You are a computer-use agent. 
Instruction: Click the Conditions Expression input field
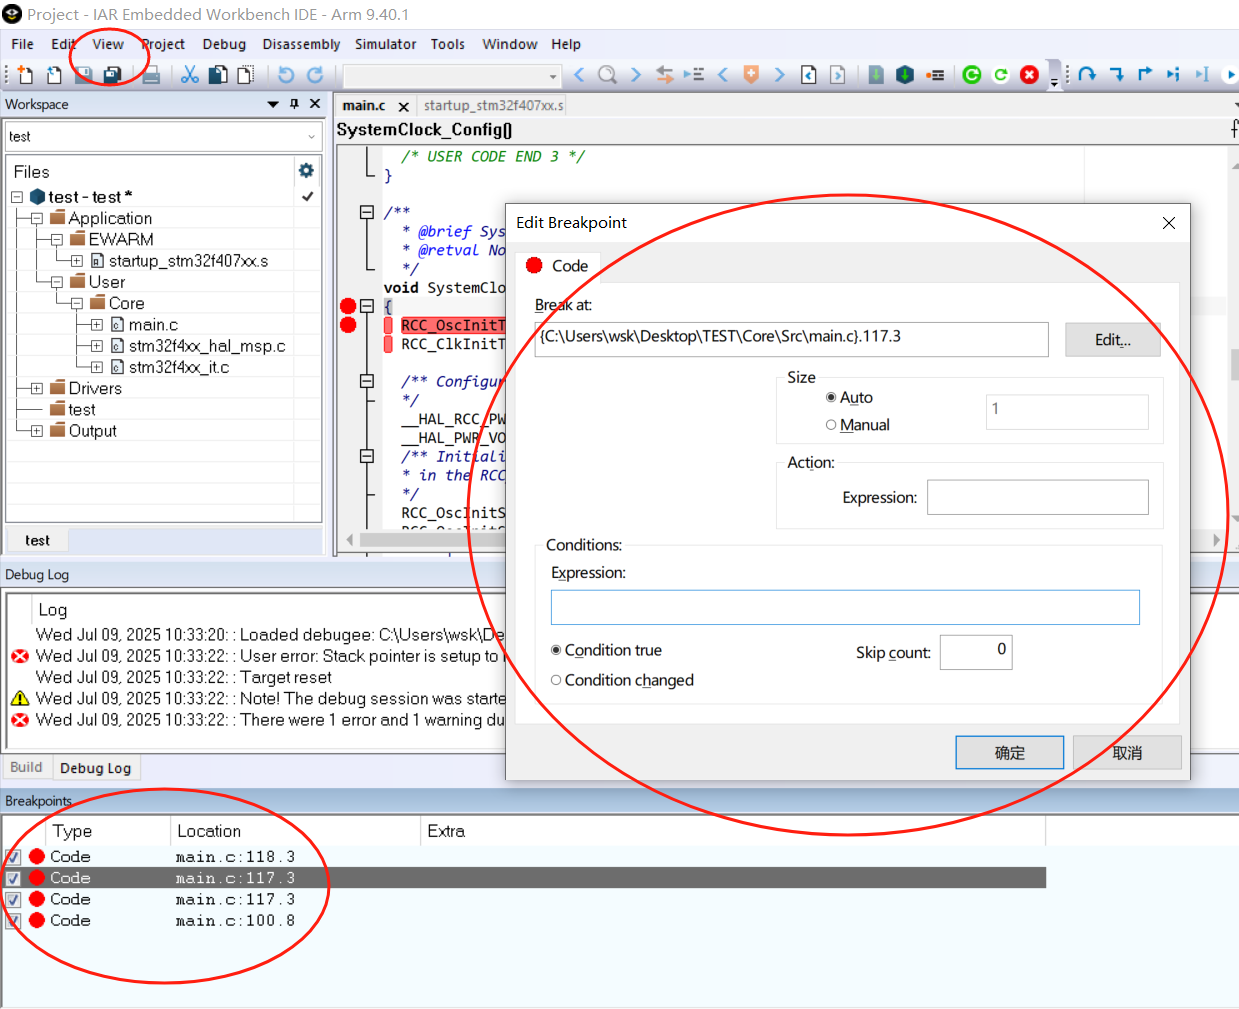(845, 607)
